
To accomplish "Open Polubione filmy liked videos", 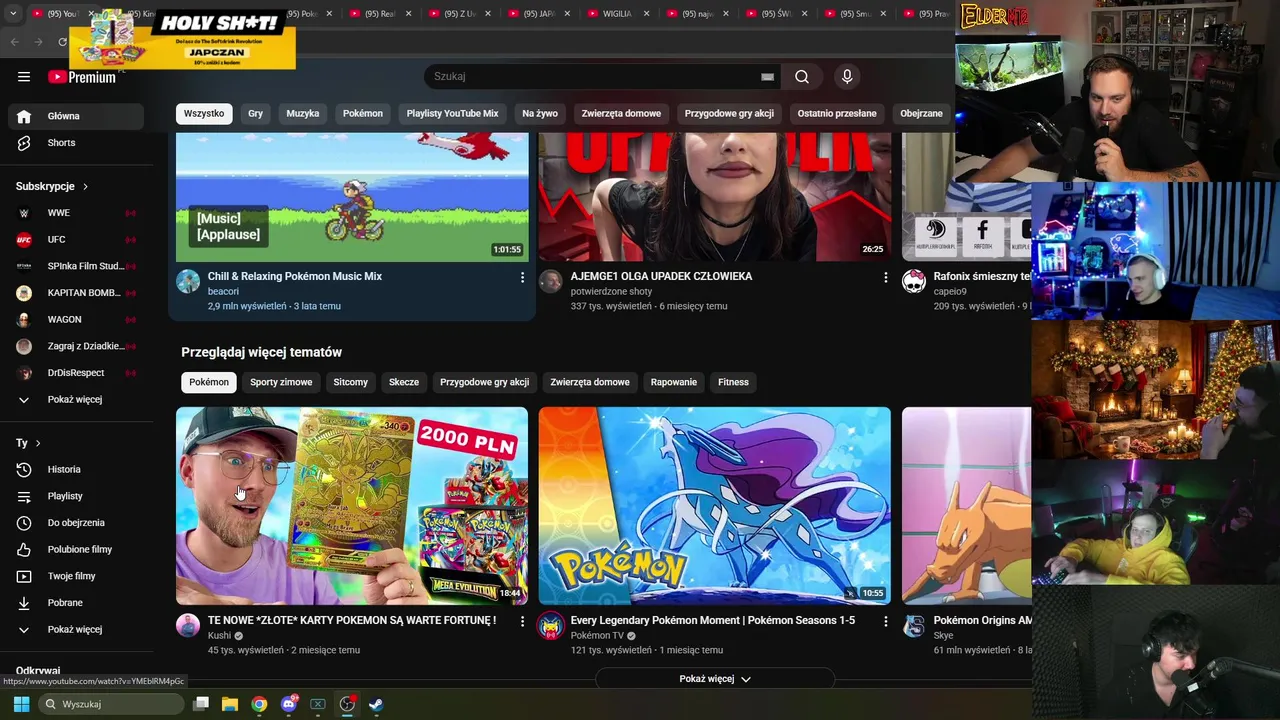I will coord(76,549).
